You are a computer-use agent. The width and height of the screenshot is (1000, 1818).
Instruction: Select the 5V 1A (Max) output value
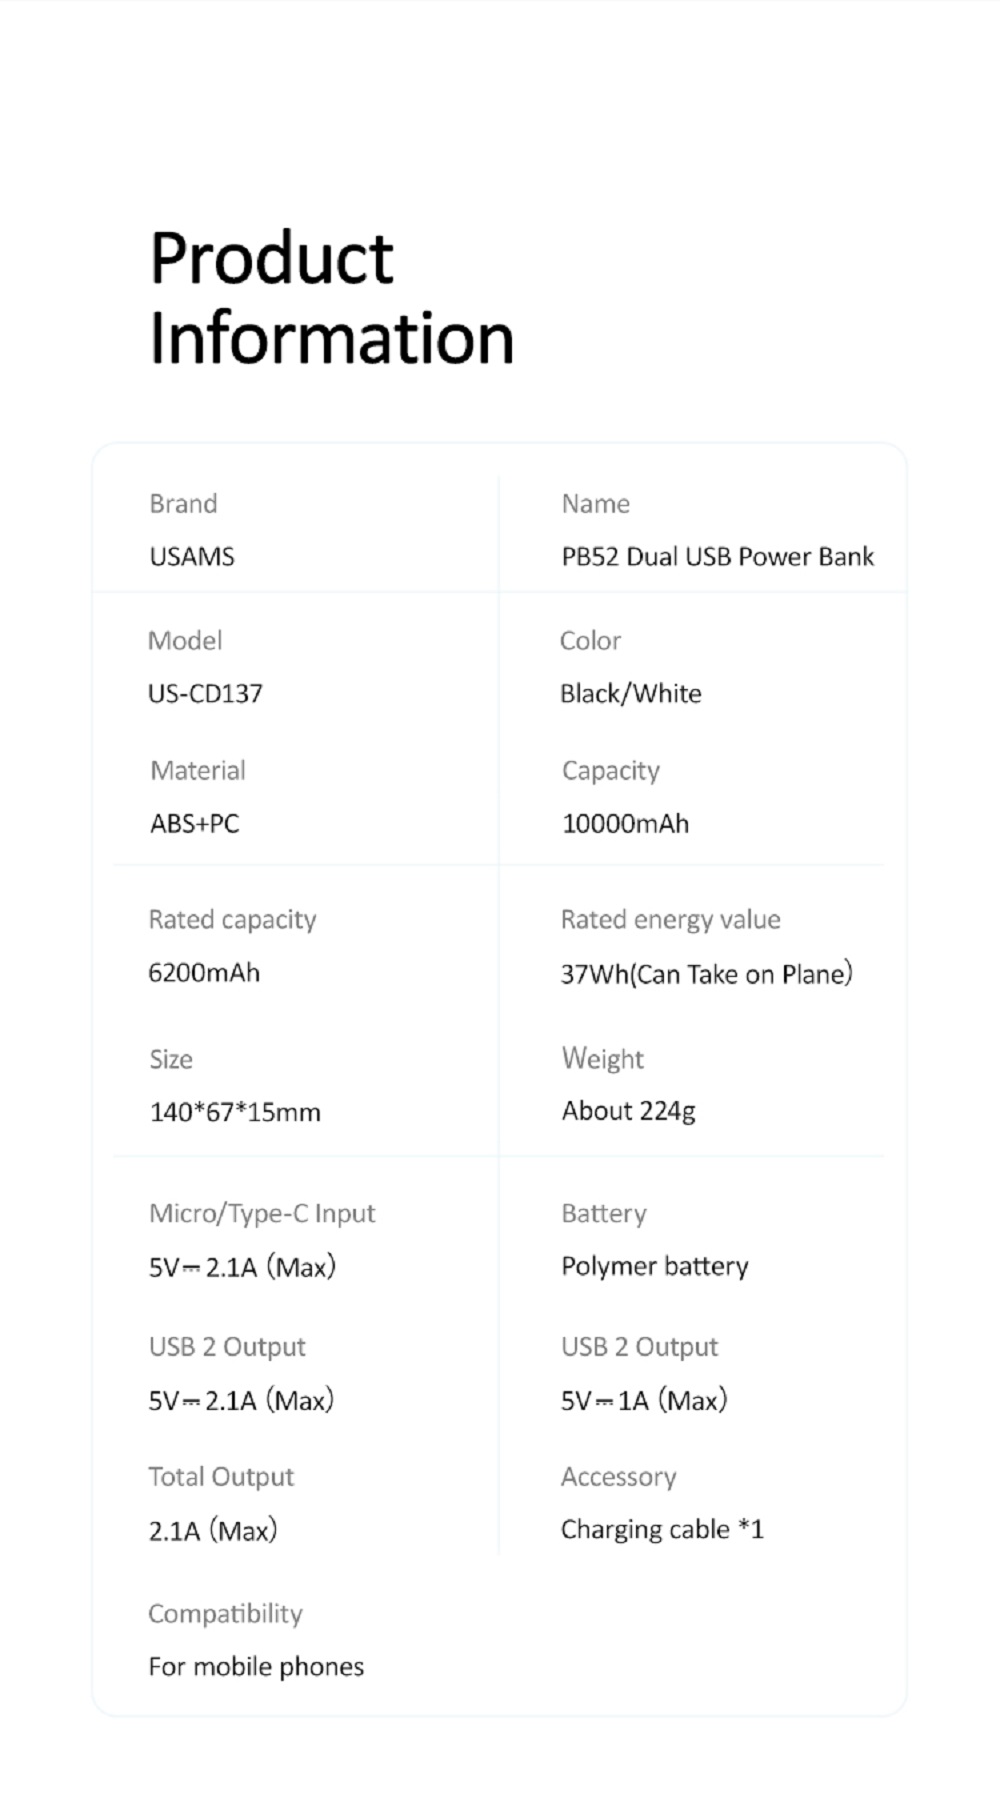644,1400
